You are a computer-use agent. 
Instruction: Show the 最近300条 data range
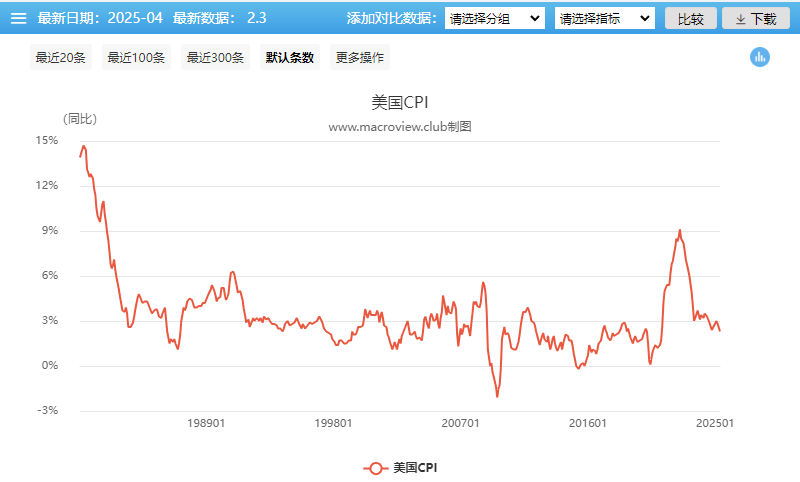click(x=215, y=58)
